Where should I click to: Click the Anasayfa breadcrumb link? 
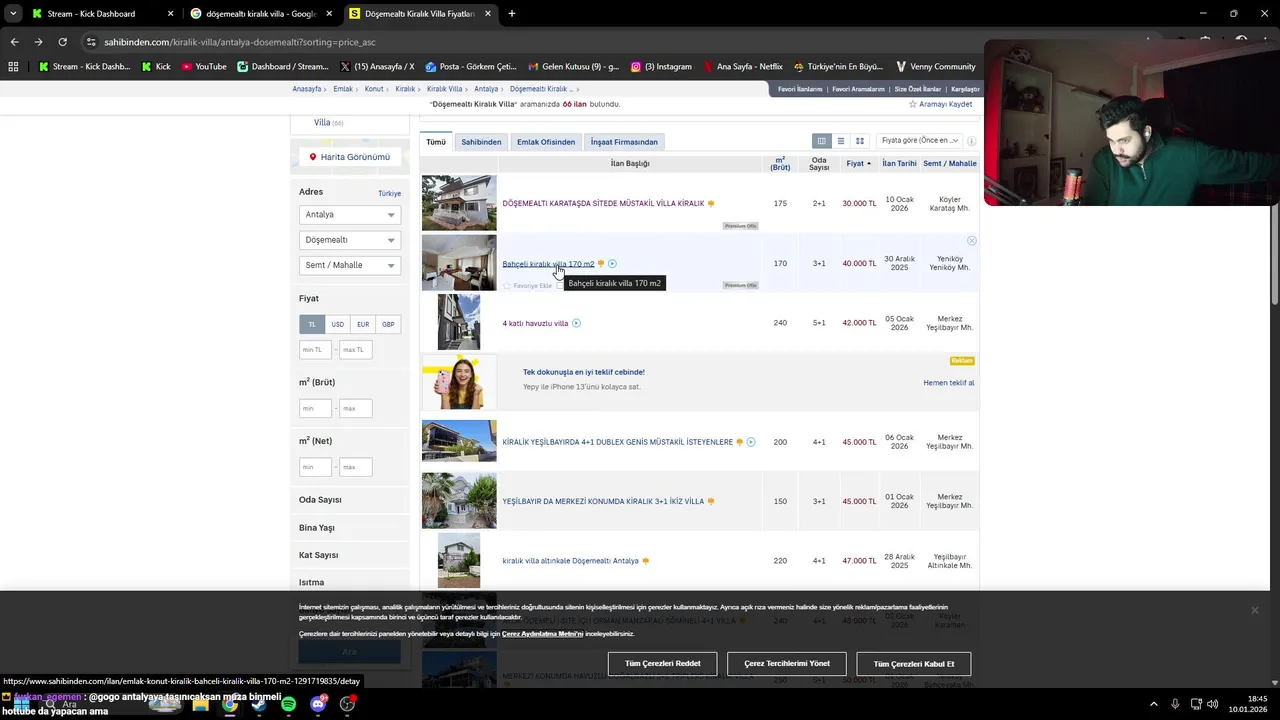click(307, 89)
